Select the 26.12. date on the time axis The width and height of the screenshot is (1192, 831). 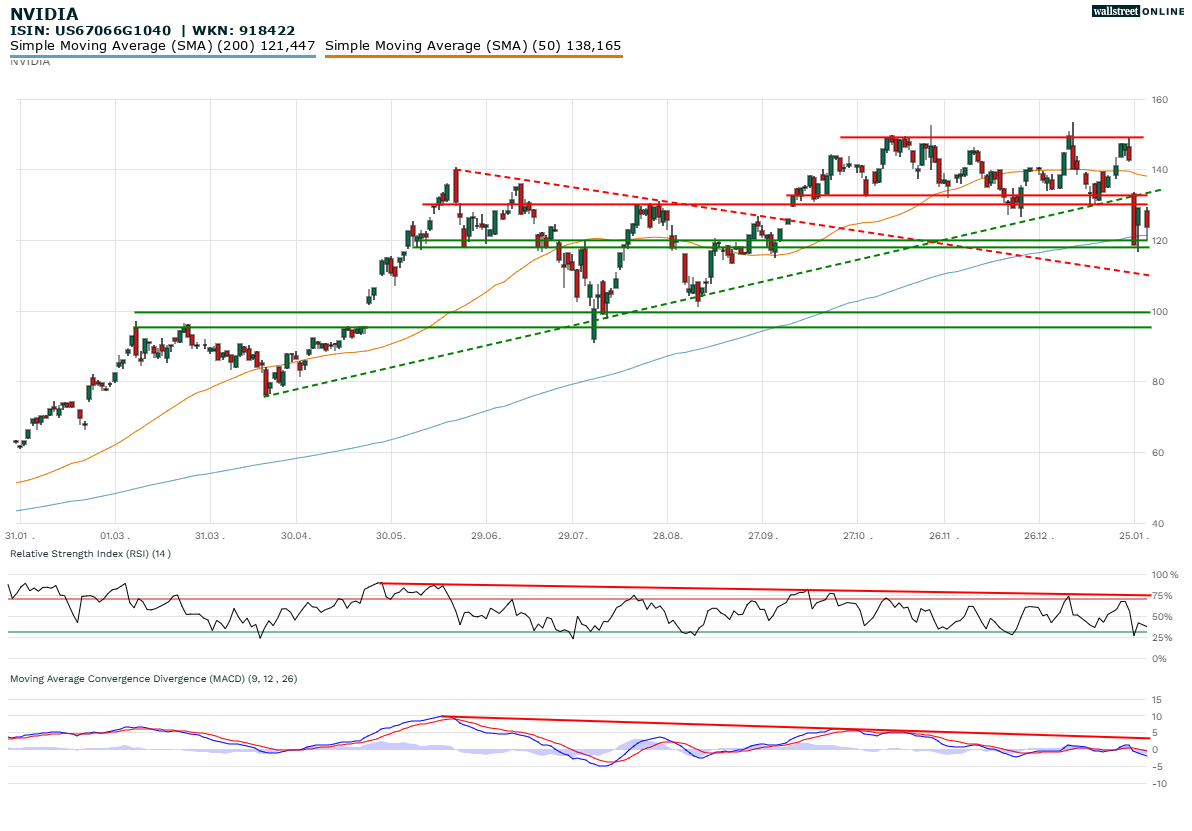click(1038, 536)
